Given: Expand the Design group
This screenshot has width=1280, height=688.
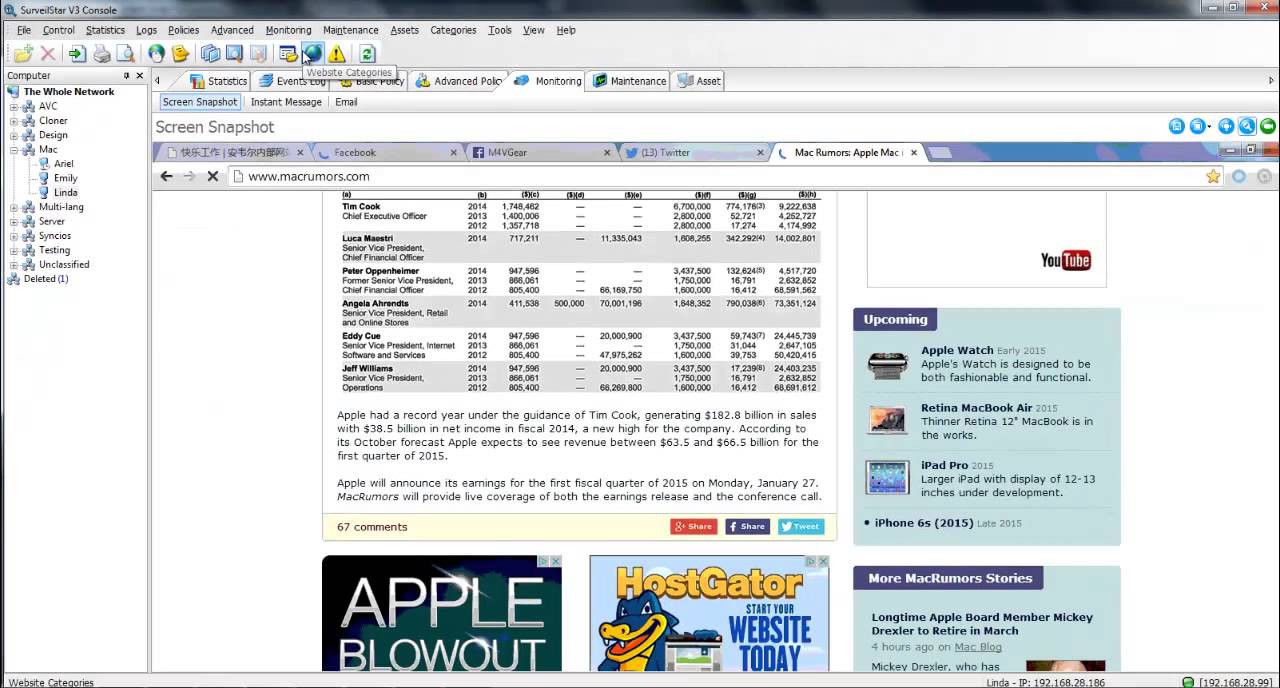Looking at the screenshot, I should [15, 135].
